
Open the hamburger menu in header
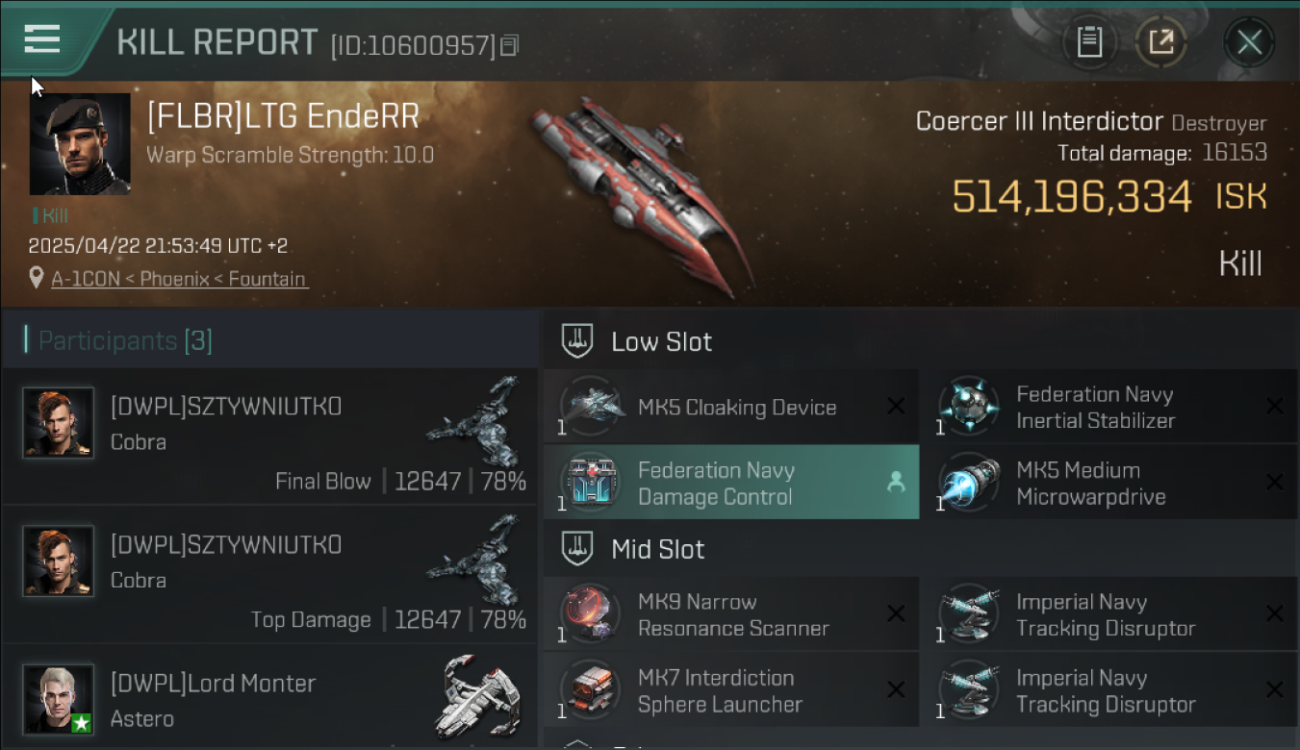[42, 40]
